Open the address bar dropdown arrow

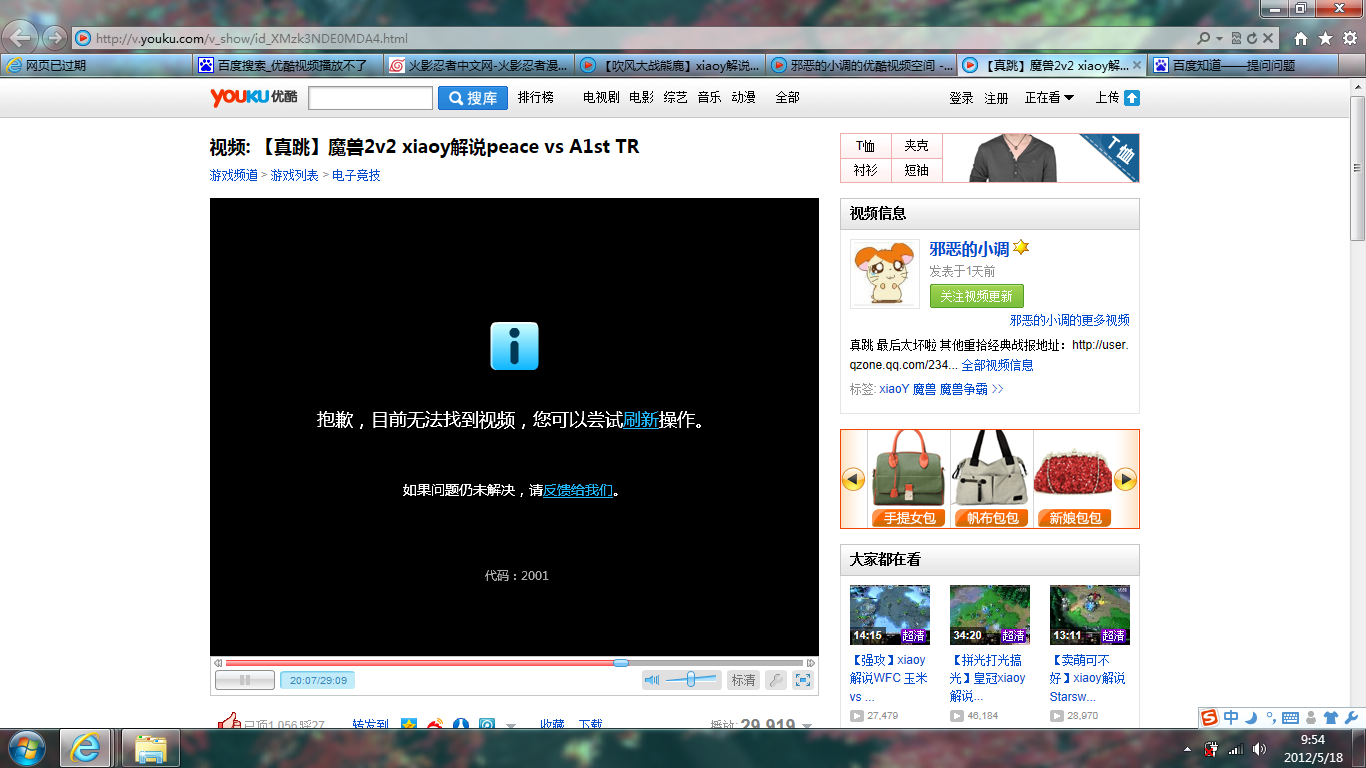1220,38
